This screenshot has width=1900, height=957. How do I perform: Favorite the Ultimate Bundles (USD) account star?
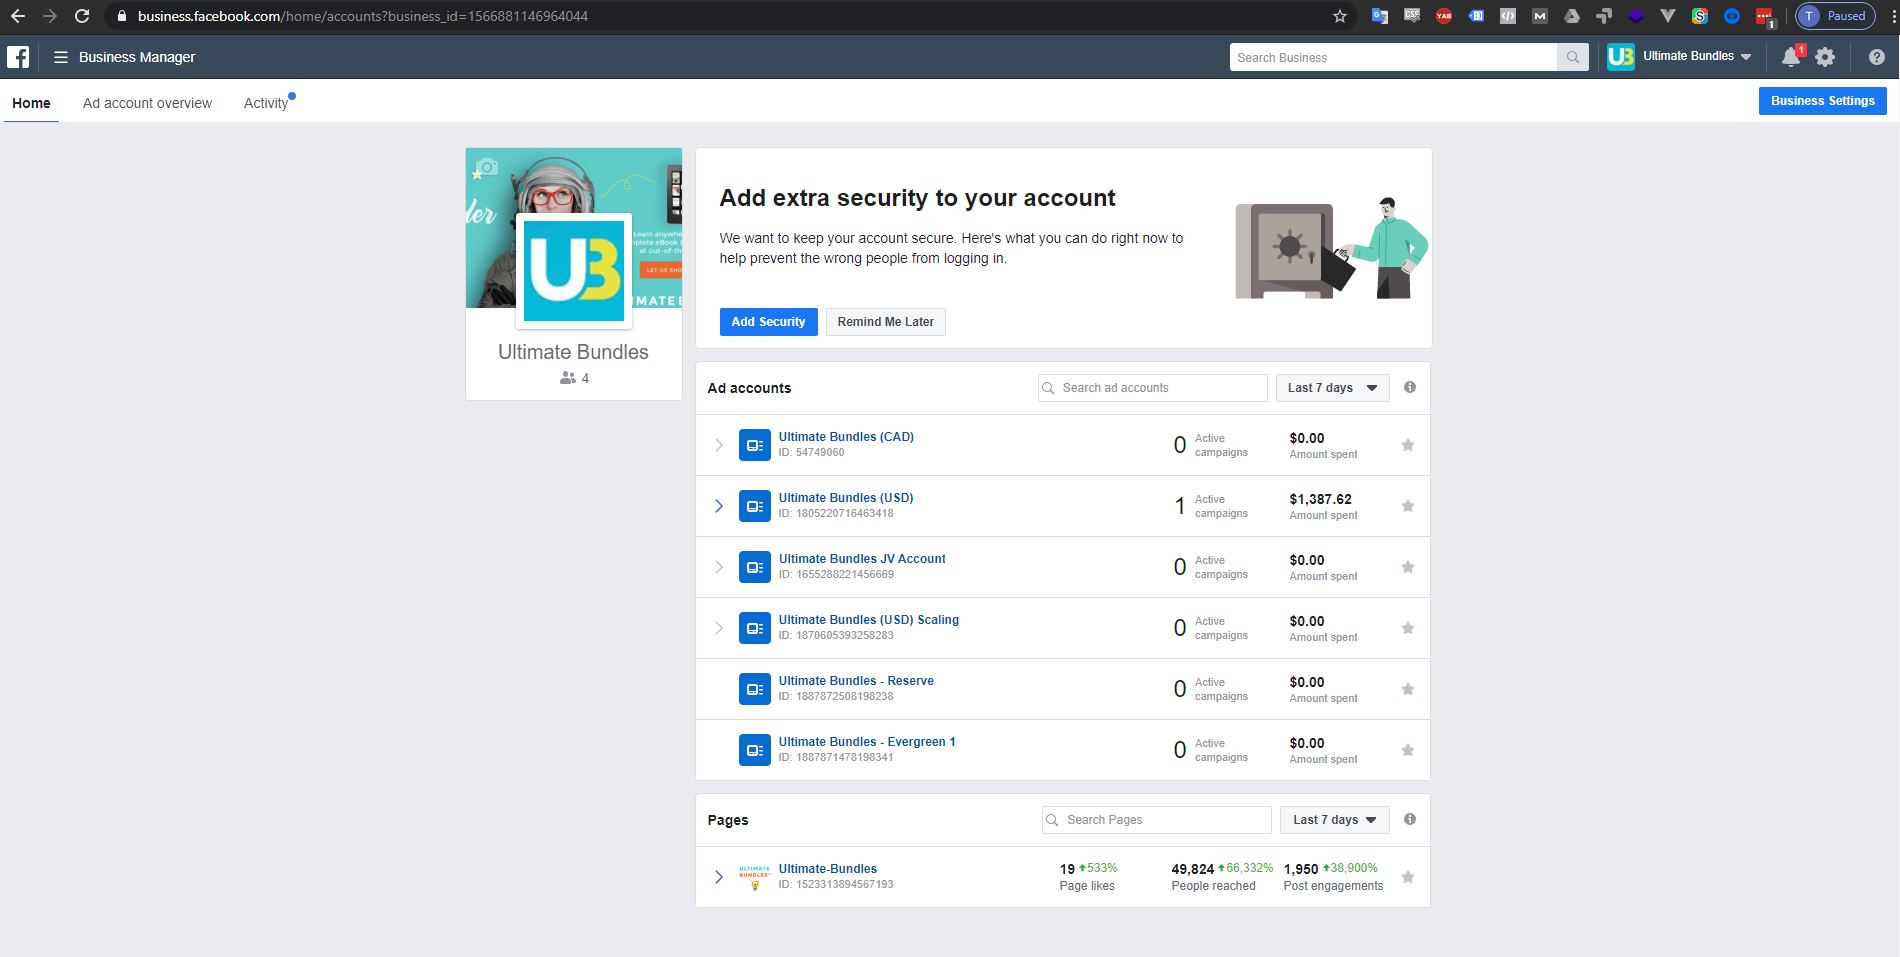tap(1408, 506)
